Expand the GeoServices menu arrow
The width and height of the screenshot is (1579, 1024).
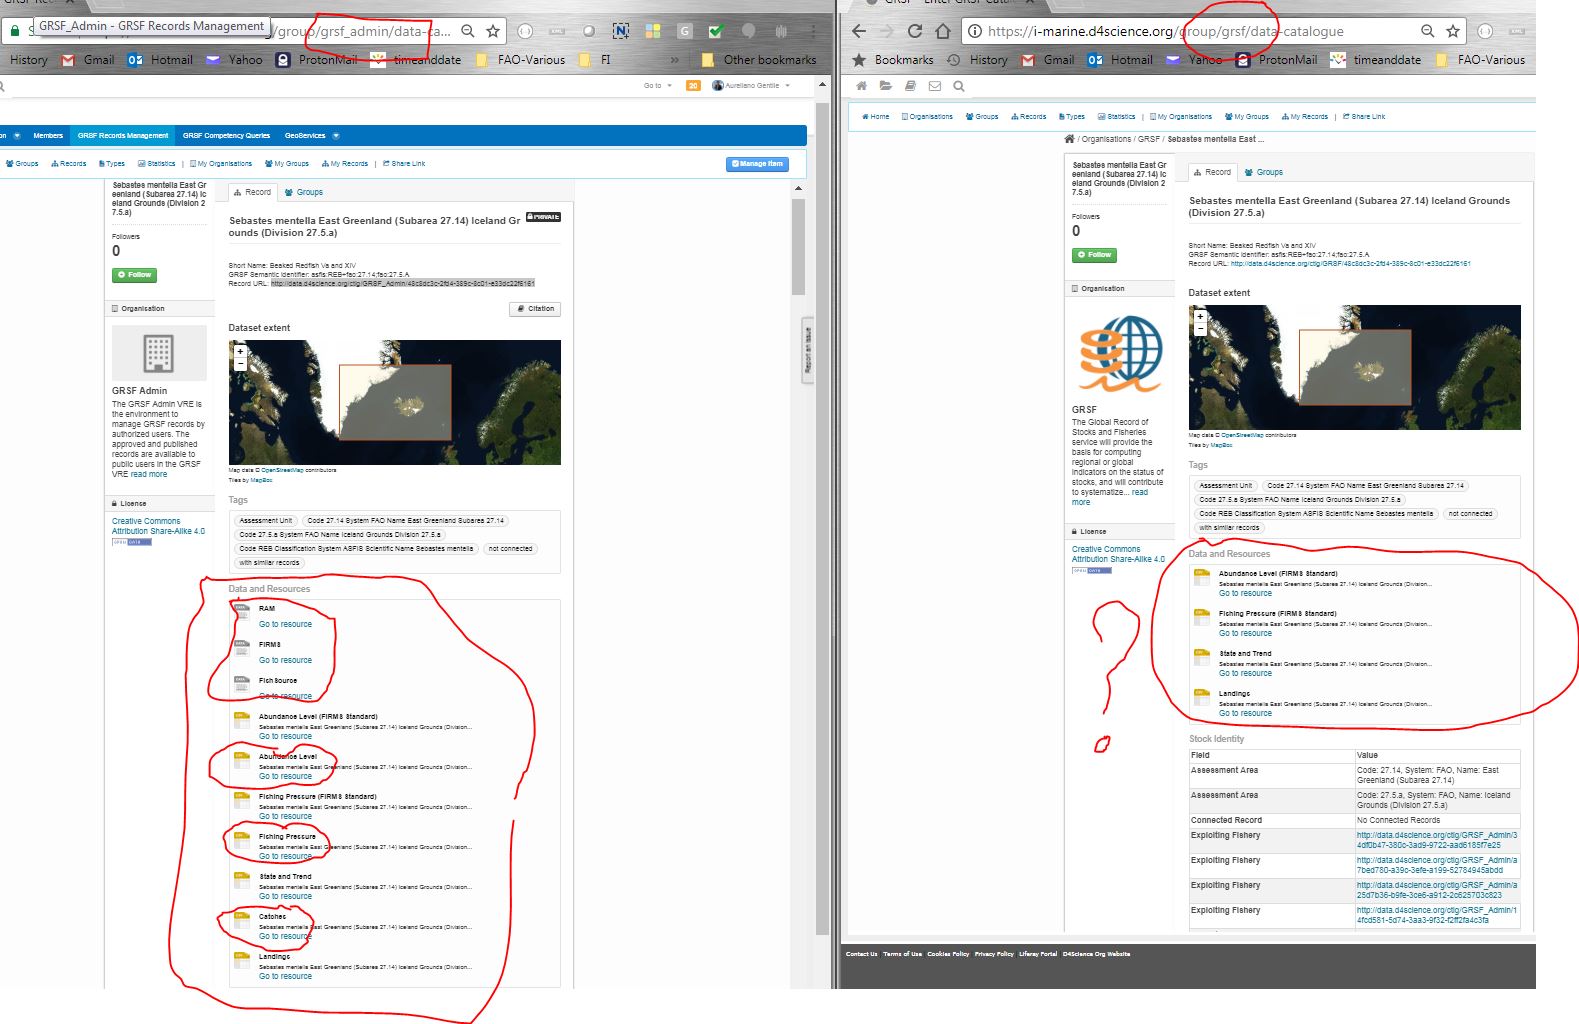click(x=336, y=135)
